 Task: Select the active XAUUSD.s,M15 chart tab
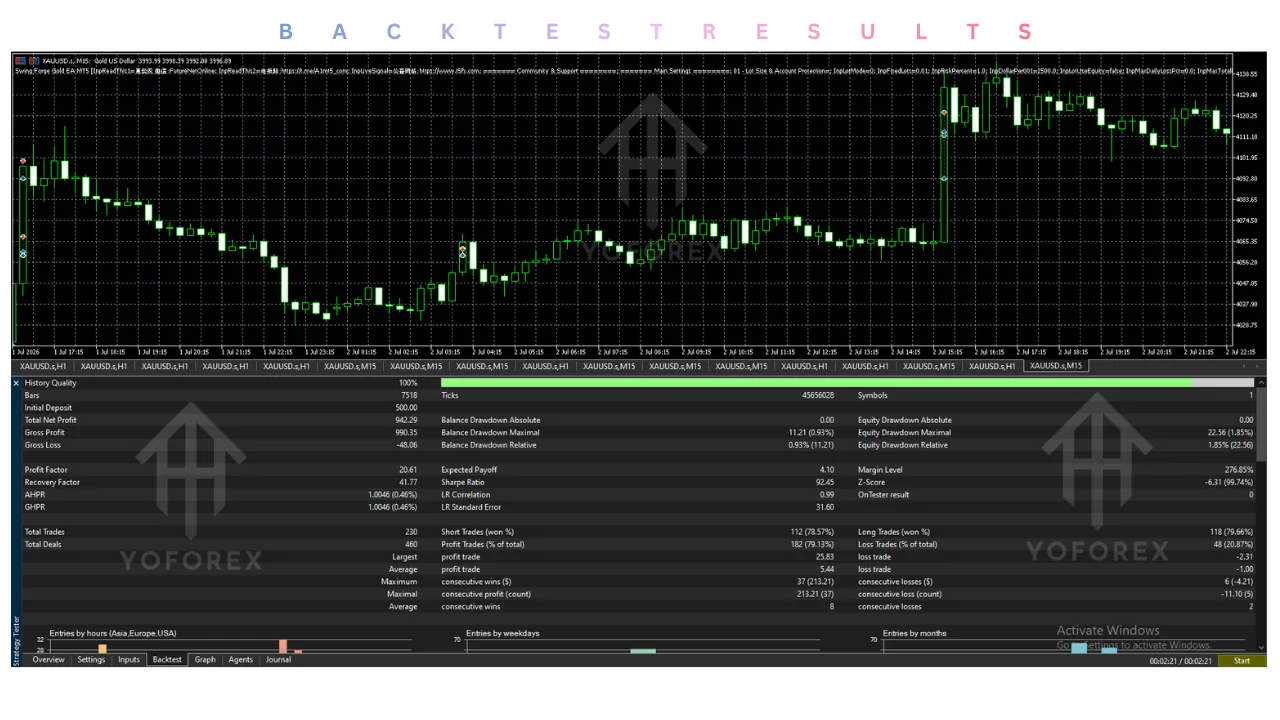point(1055,366)
